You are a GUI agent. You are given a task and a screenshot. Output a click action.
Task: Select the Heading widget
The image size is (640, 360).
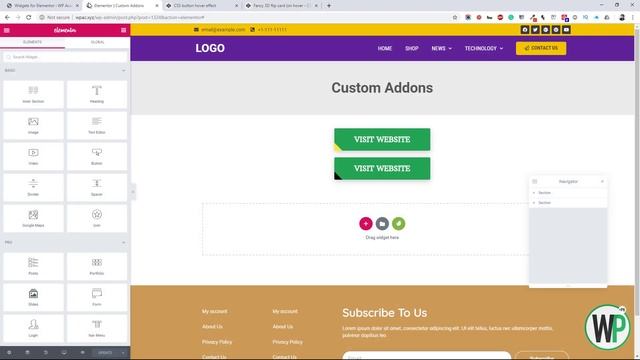(97, 95)
